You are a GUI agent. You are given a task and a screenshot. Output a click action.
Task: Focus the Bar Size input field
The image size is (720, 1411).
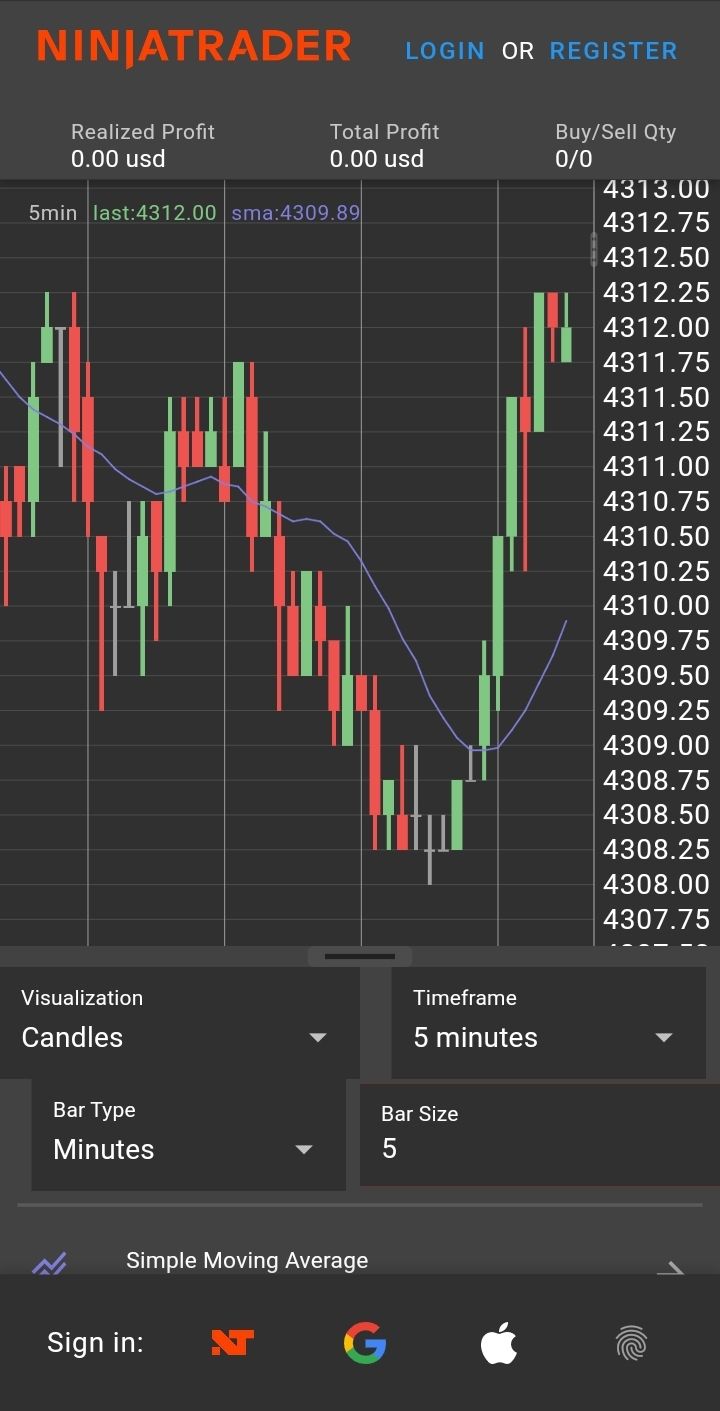[x=540, y=1148]
